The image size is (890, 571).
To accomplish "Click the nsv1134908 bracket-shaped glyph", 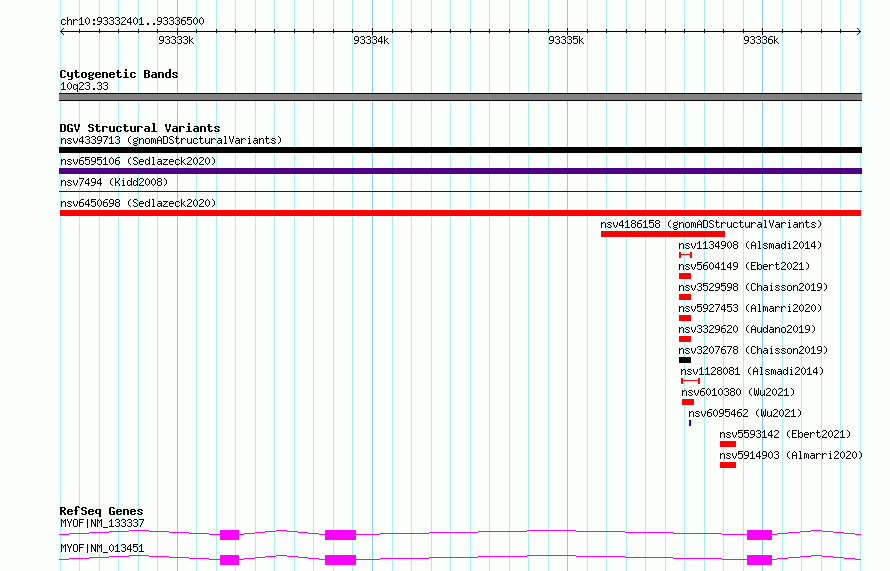I will click(x=686, y=255).
